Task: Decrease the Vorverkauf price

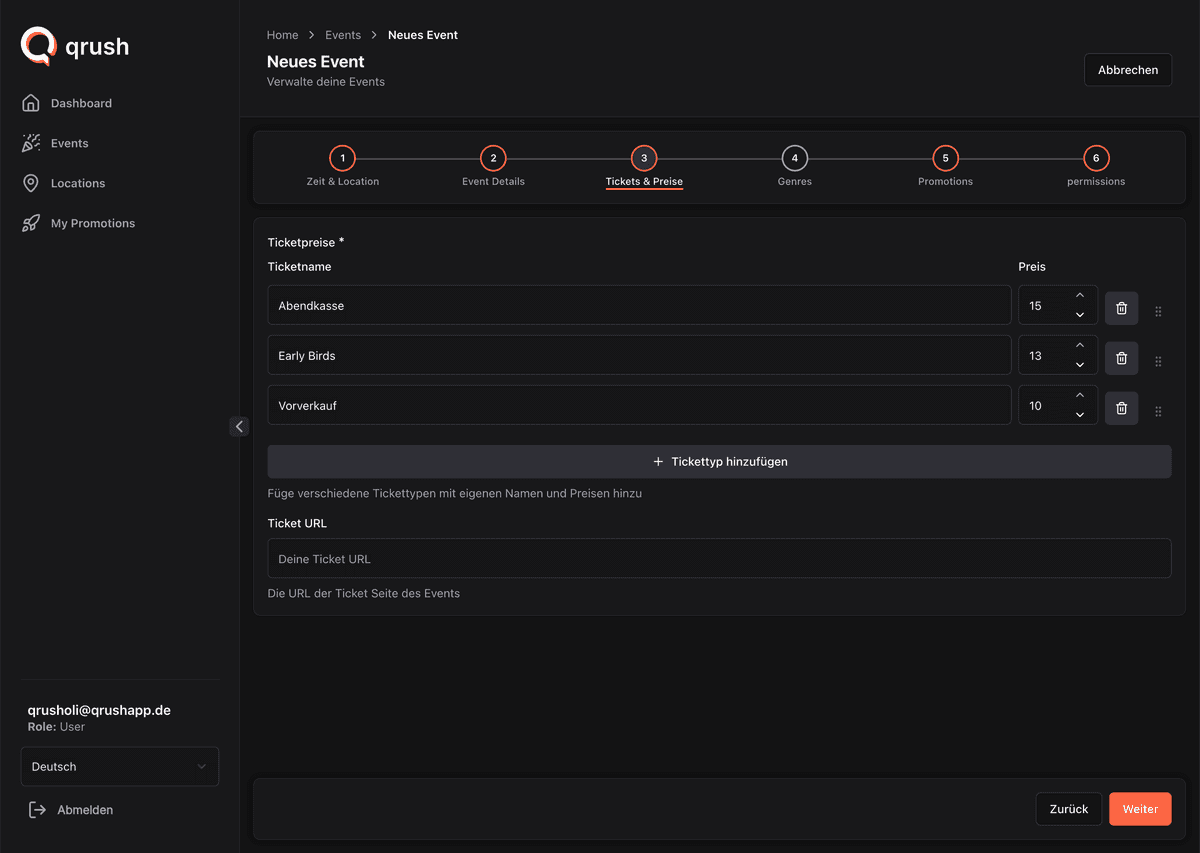Action: point(1080,415)
